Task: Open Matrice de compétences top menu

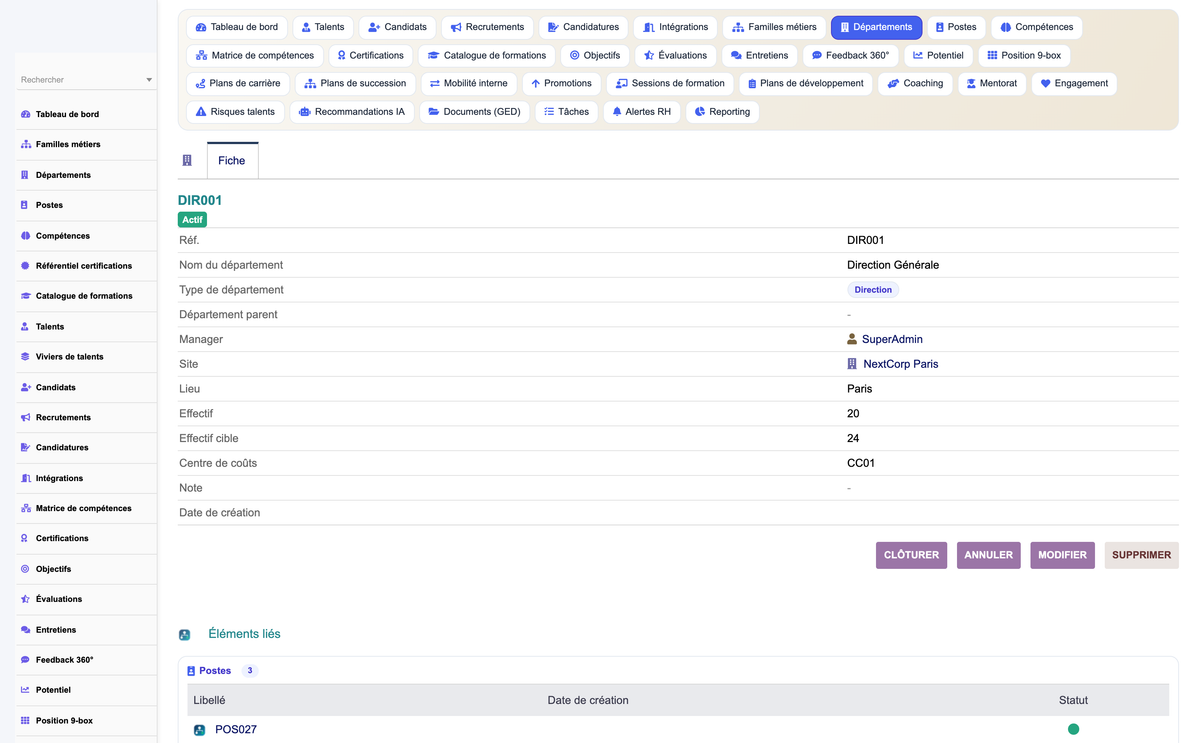Action: 254,55
